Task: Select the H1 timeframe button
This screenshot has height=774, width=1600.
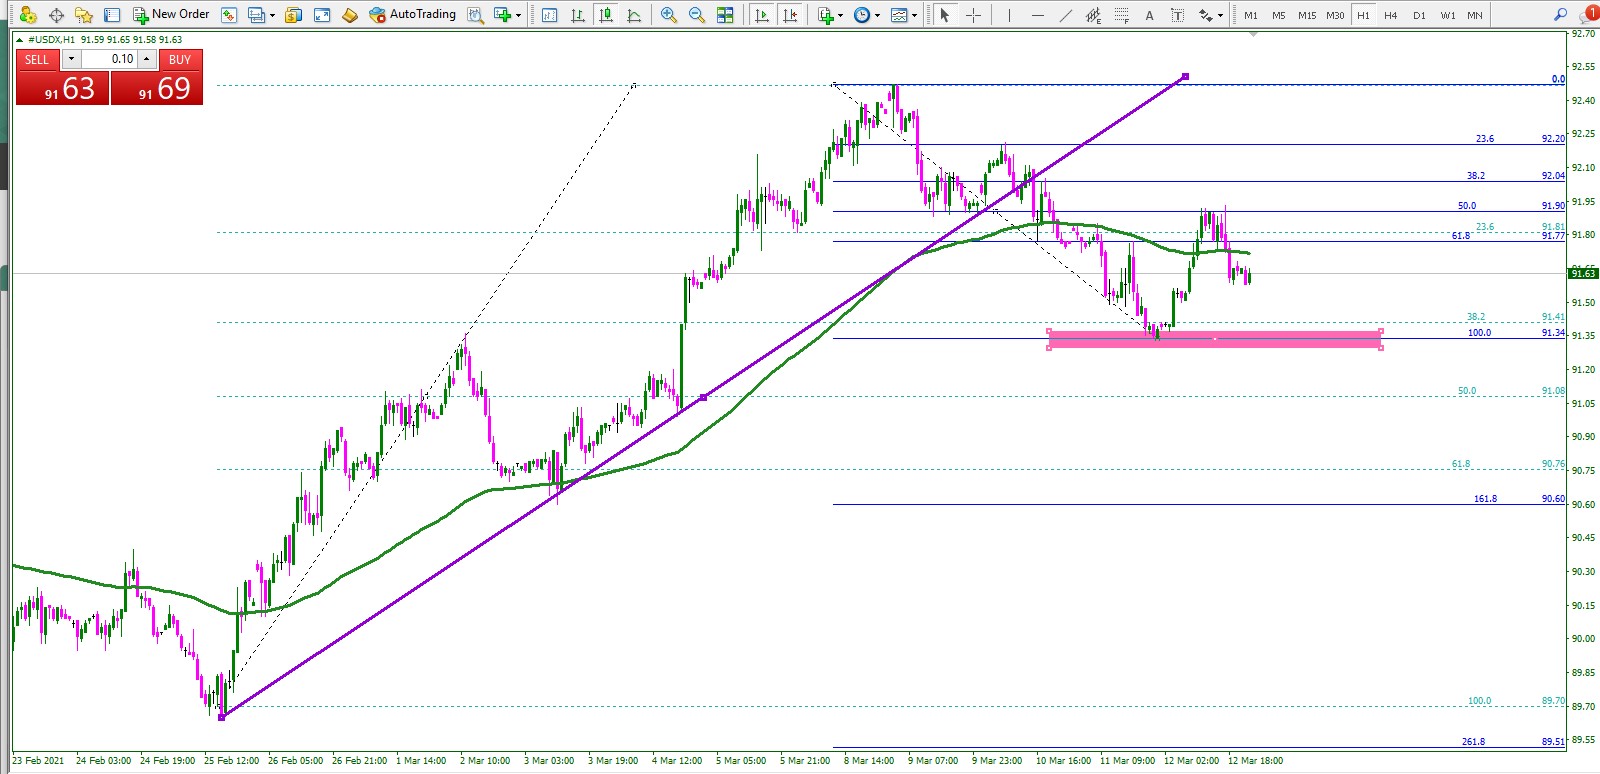Action: pyautogui.click(x=1363, y=15)
